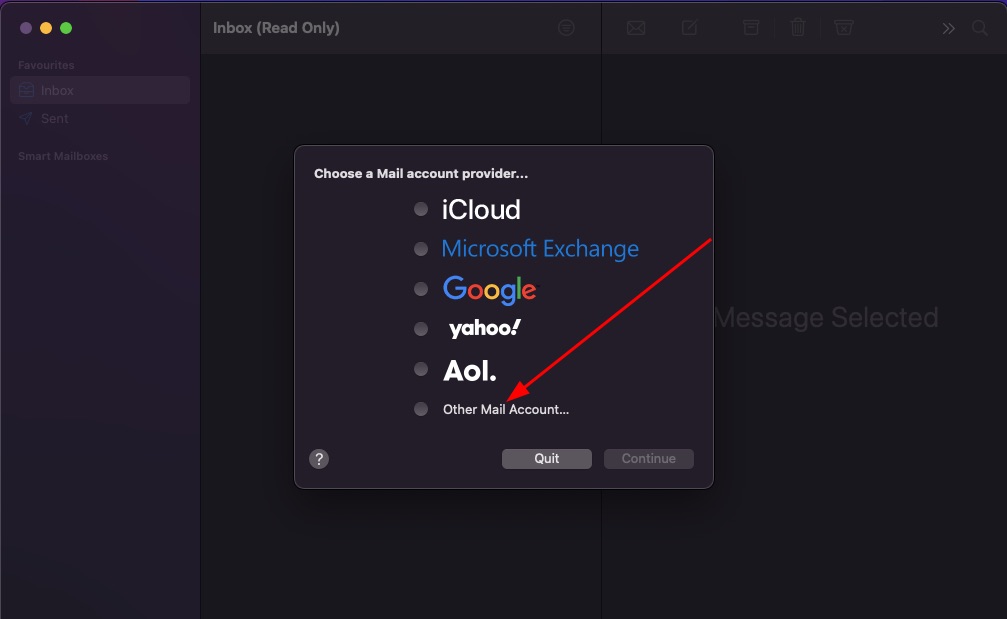Select the Microsoft Exchange radio button

coord(421,249)
